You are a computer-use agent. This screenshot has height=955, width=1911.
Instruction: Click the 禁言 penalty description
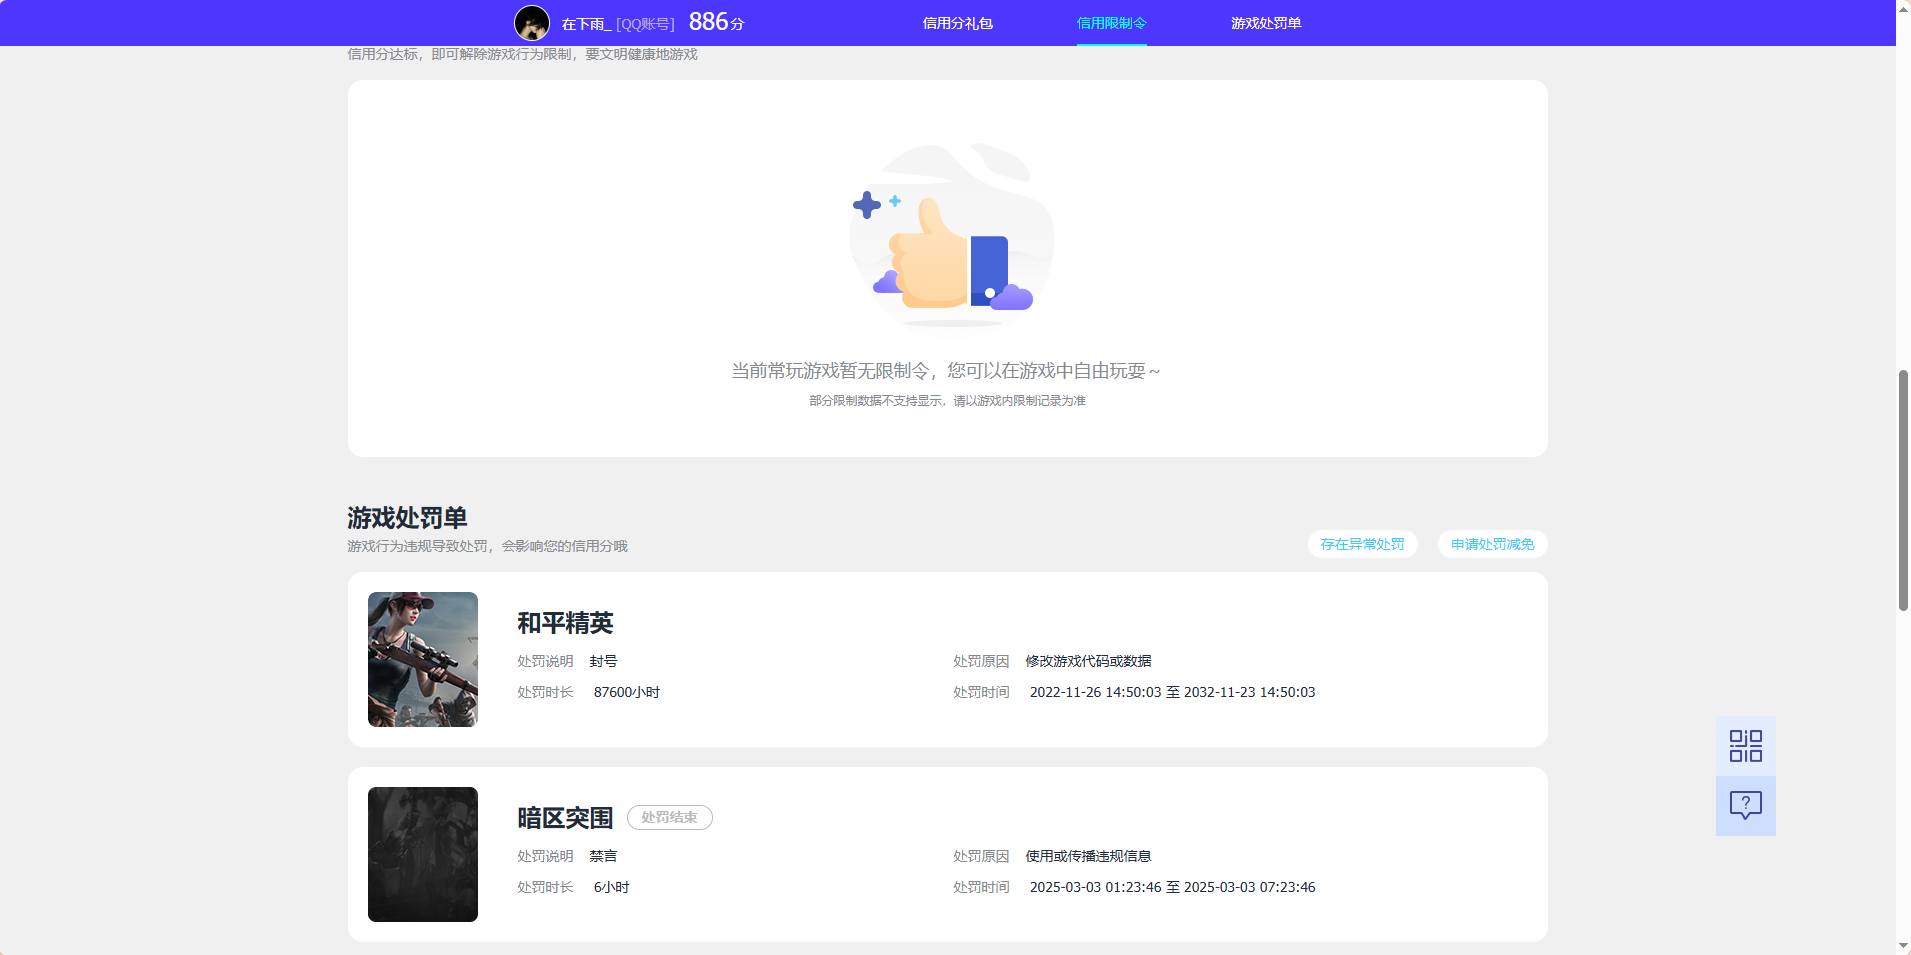(x=603, y=856)
